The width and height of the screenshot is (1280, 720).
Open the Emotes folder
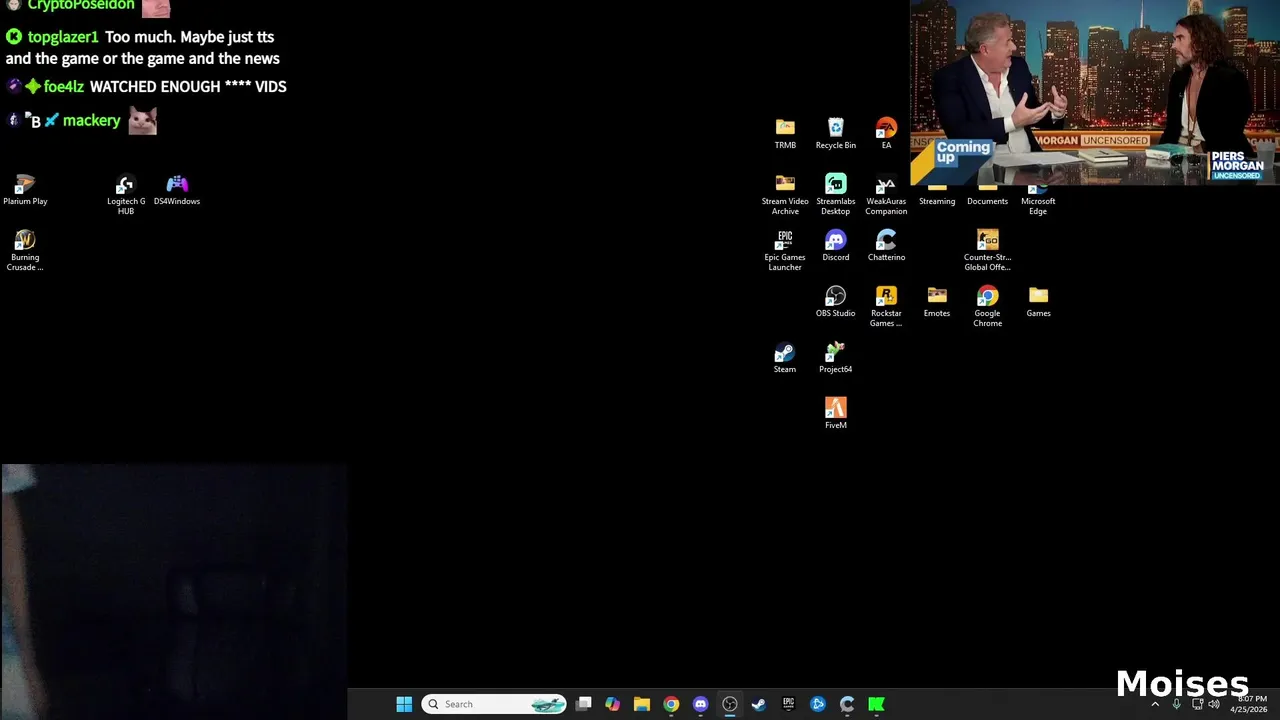(937, 301)
